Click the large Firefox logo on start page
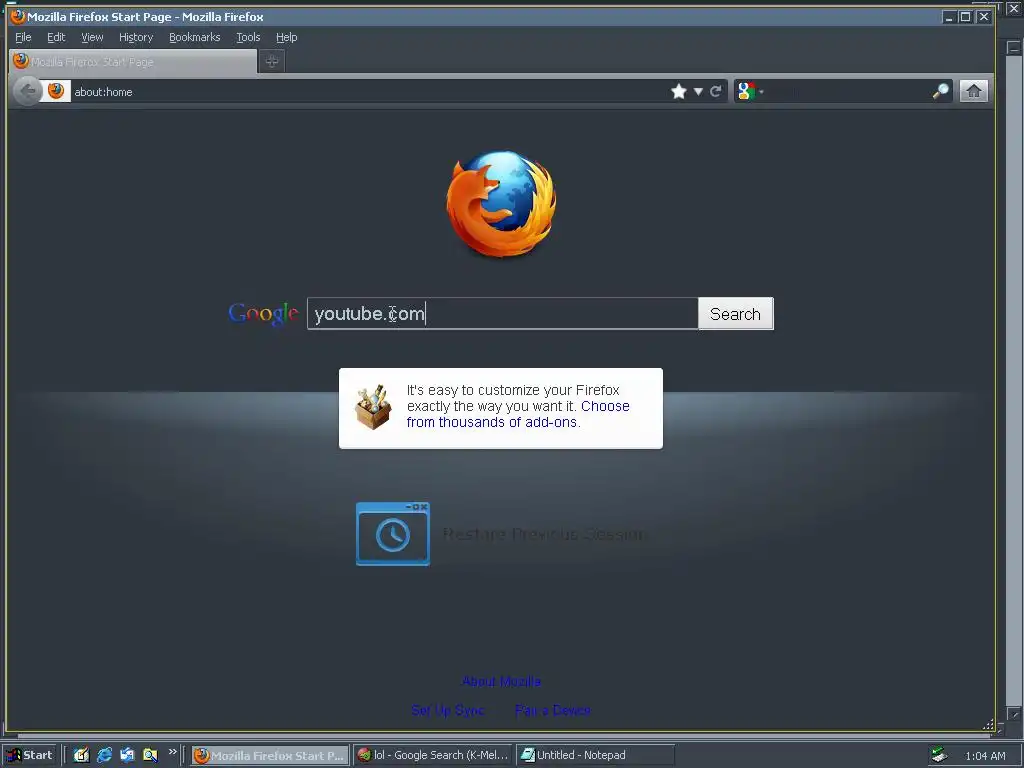 [501, 203]
